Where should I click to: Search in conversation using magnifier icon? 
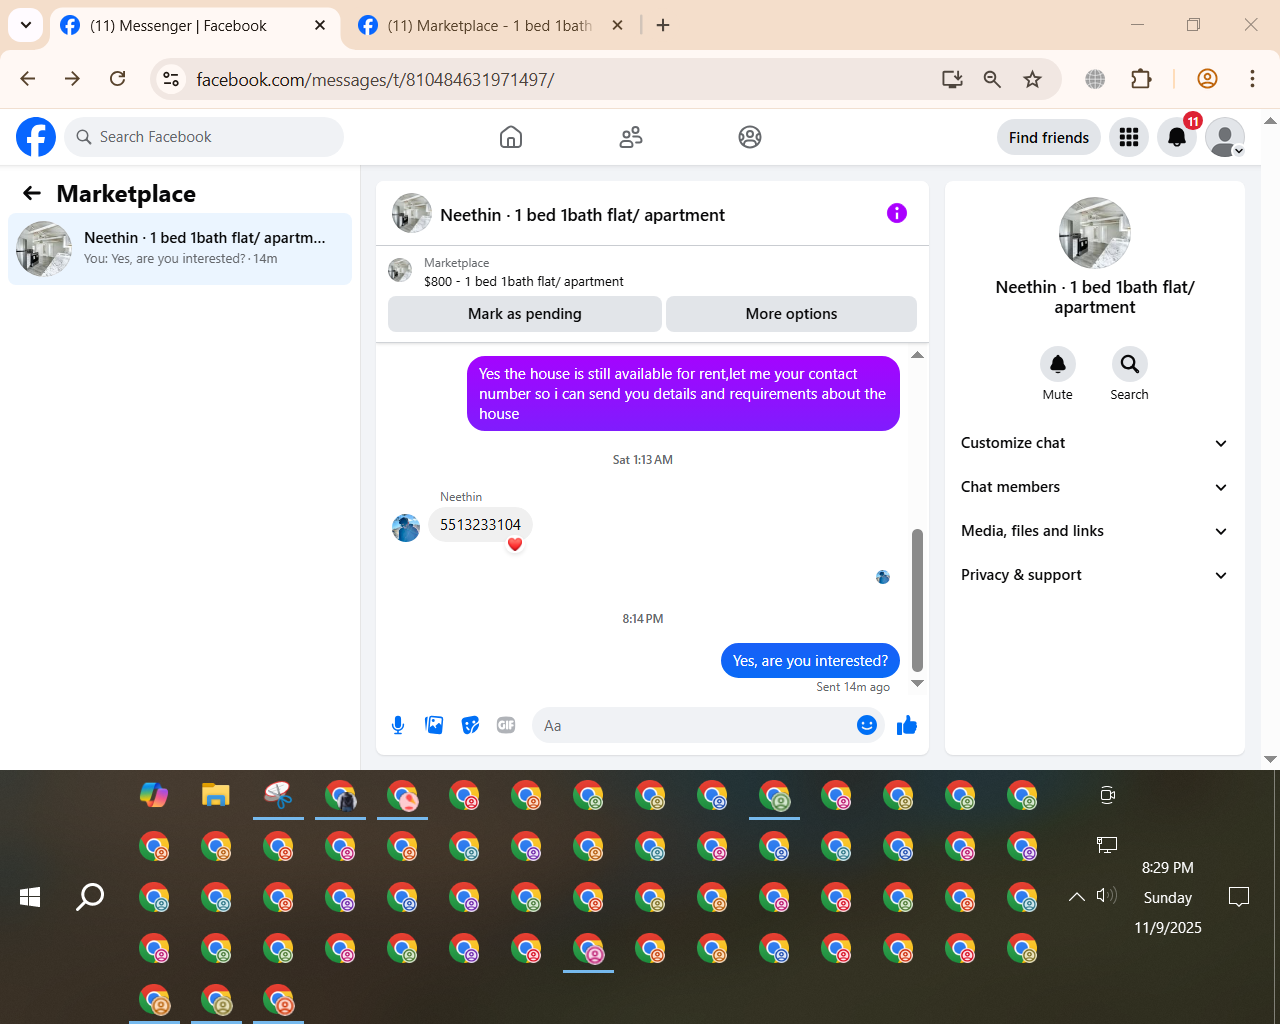1130,364
